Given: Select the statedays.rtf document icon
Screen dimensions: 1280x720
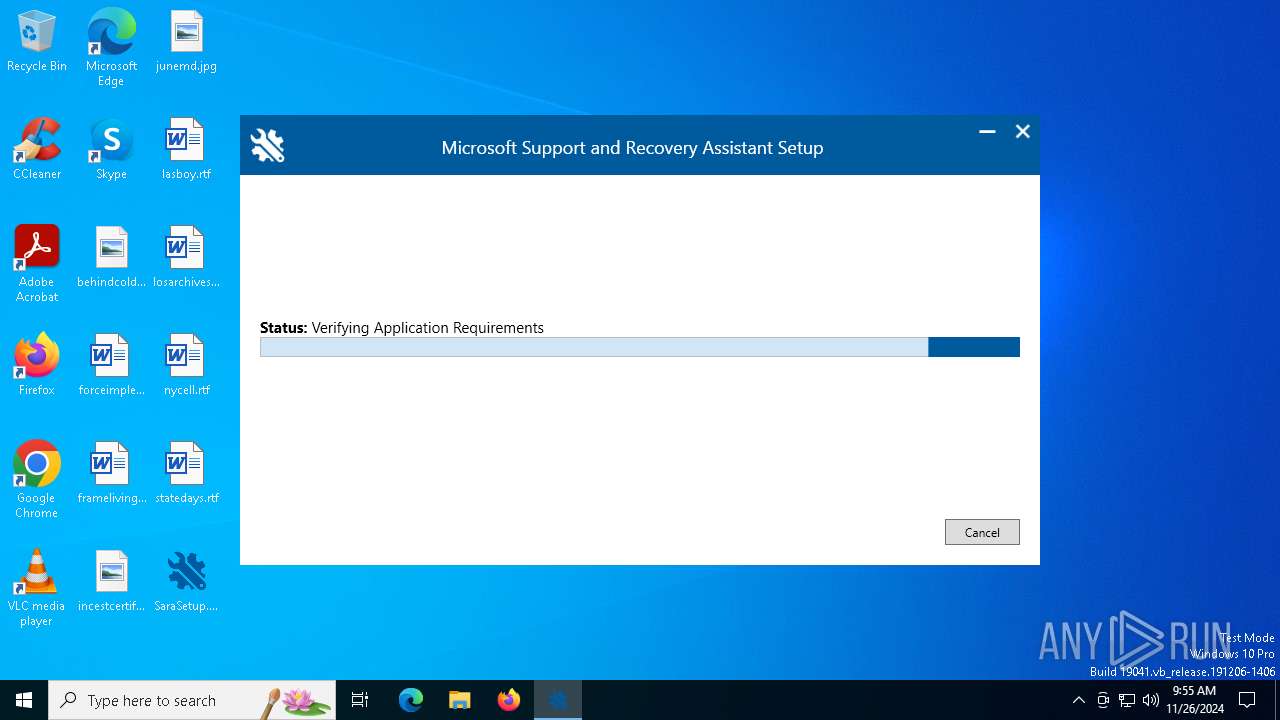Looking at the screenshot, I should point(186,474).
